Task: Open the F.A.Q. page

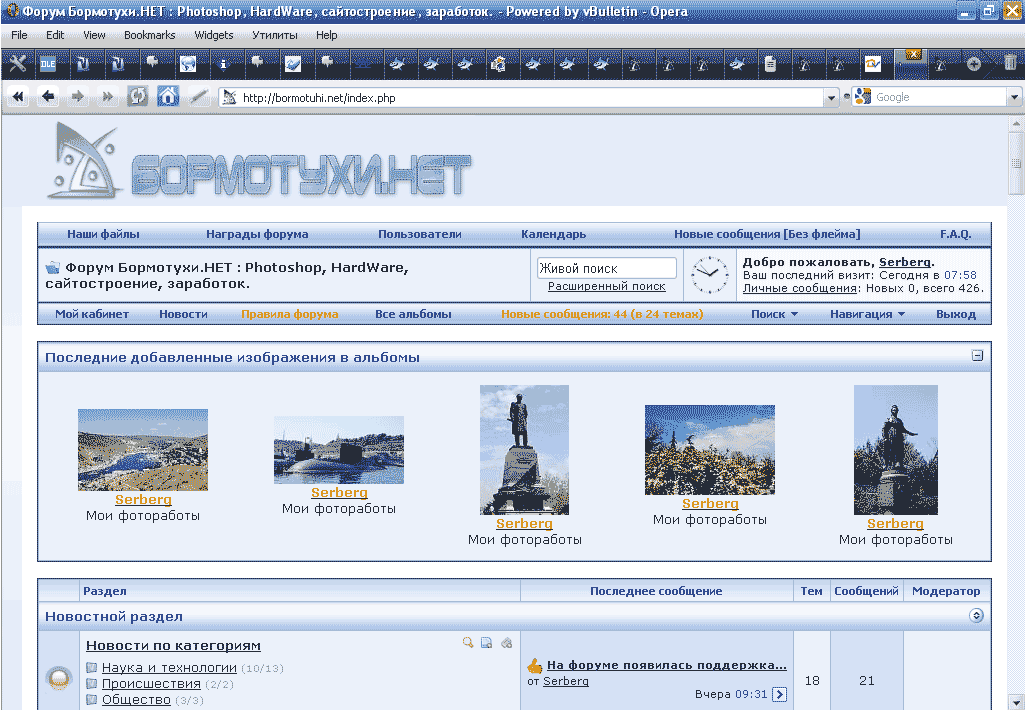Action: pyautogui.click(x=956, y=234)
